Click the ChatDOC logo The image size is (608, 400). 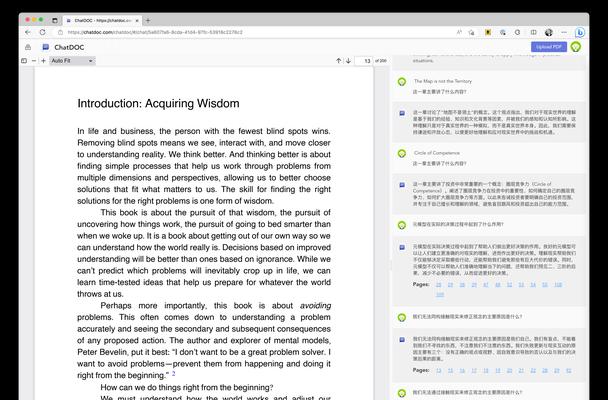click(x=63, y=47)
